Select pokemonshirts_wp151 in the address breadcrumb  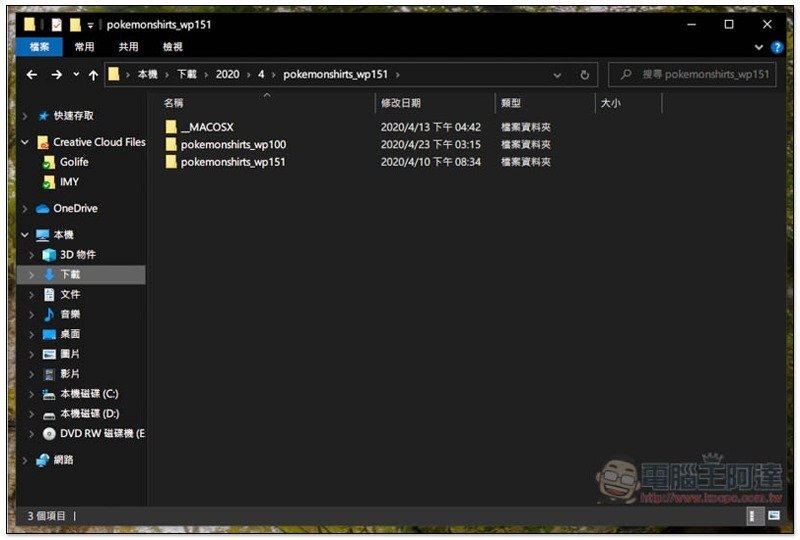(335, 75)
